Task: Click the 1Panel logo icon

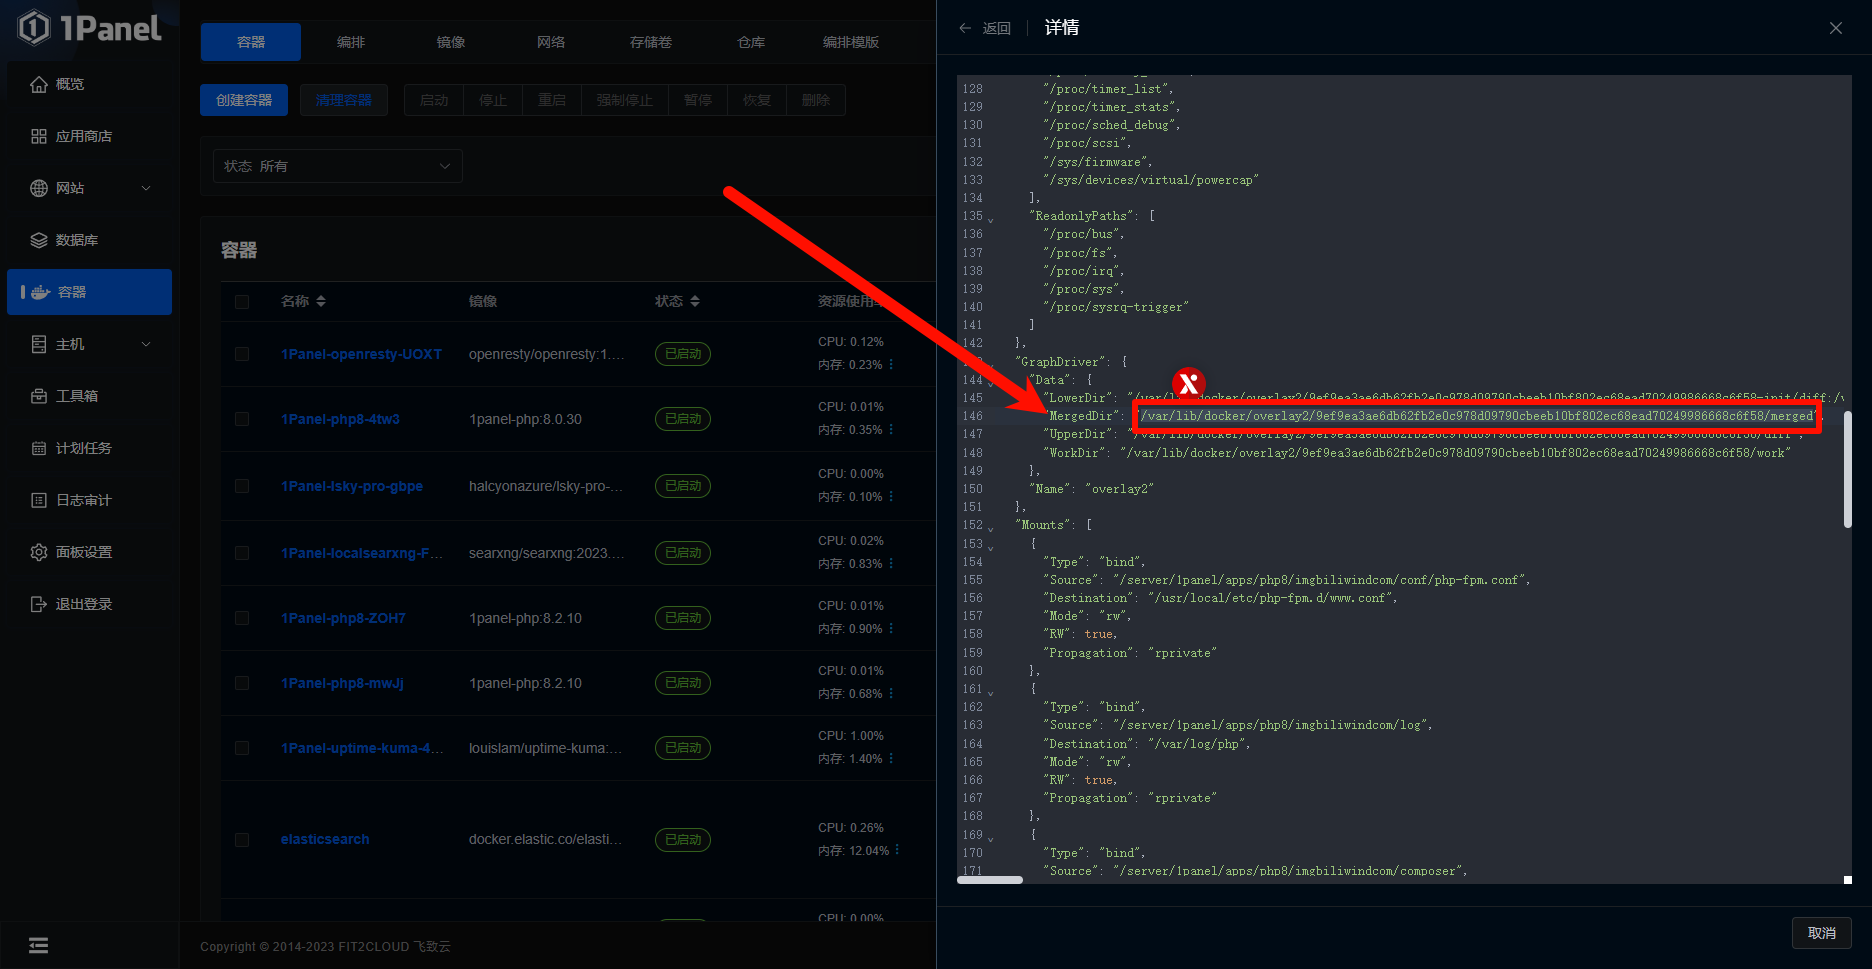Action: coord(34,28)
